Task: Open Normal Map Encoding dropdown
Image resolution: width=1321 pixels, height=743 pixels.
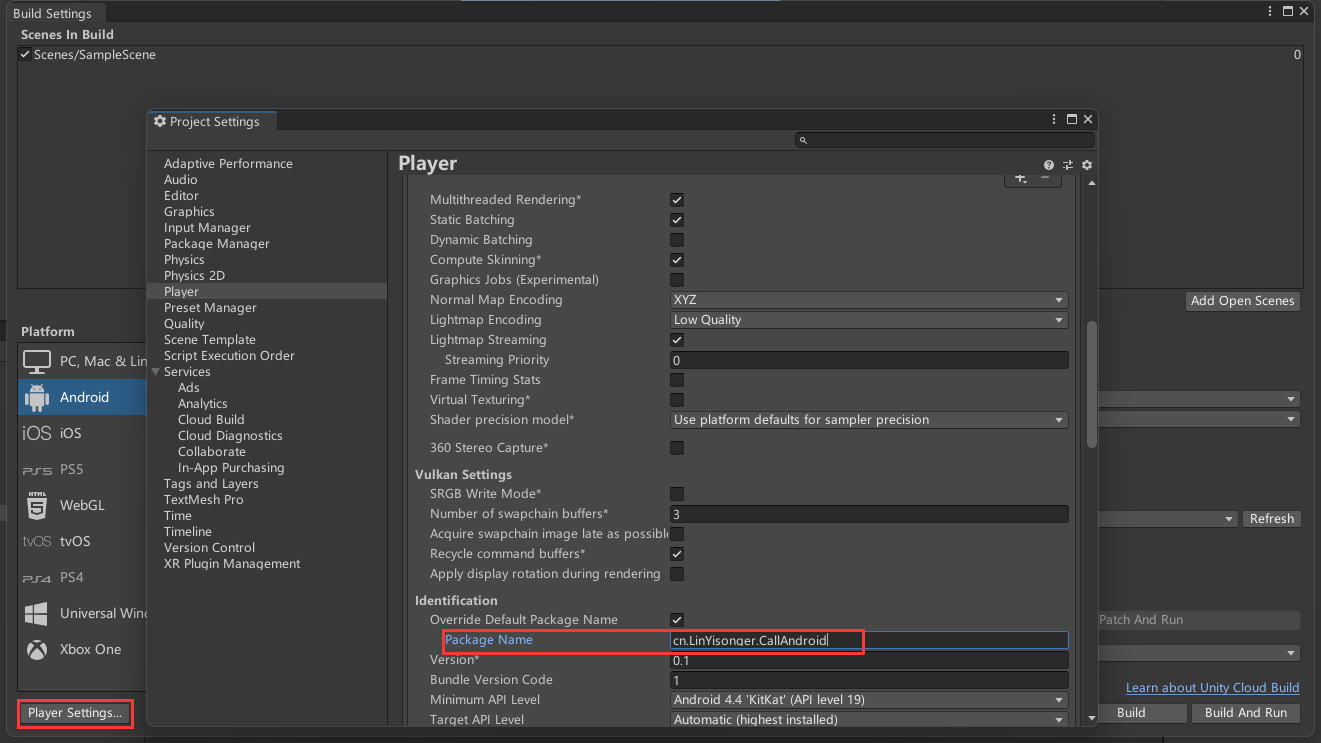Action: 869,300
